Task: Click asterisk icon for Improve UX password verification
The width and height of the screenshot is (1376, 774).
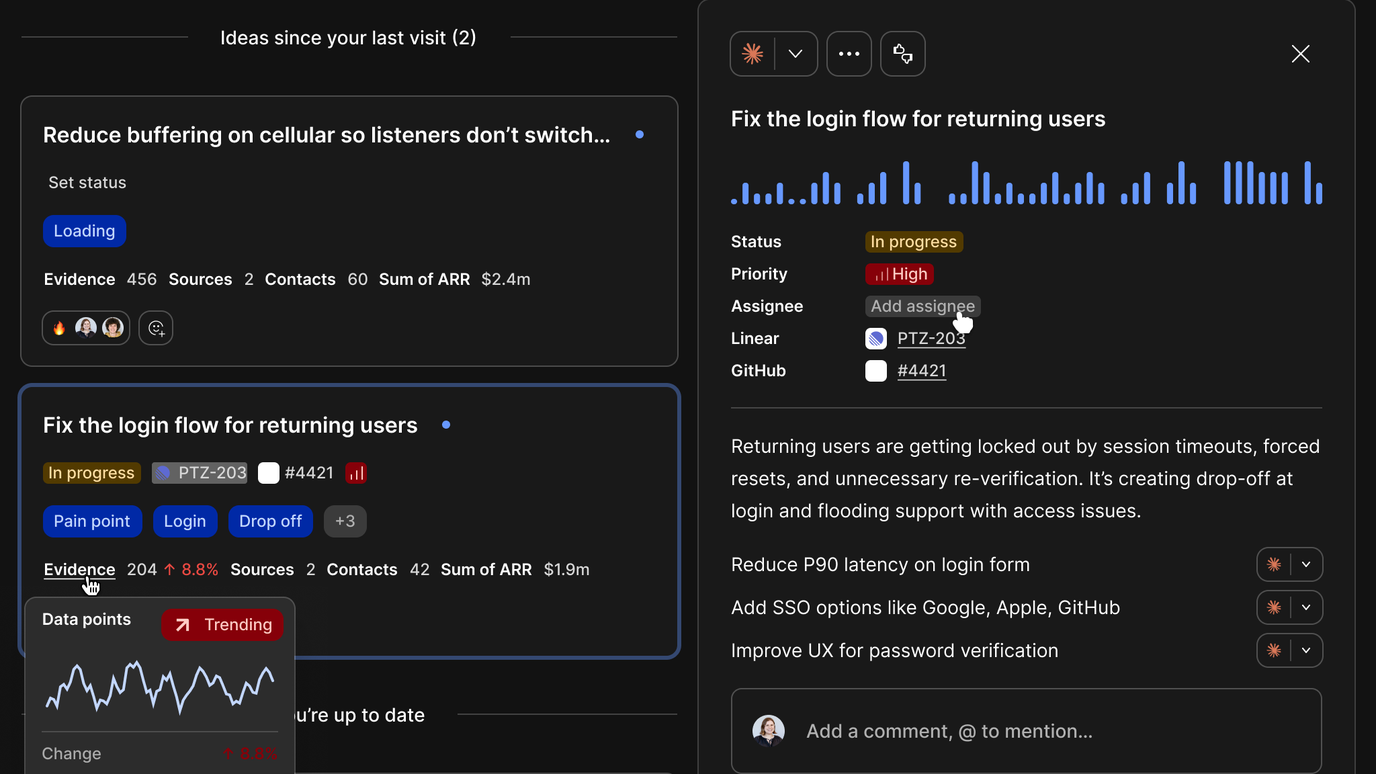Action: click(x=1274, y=651)
